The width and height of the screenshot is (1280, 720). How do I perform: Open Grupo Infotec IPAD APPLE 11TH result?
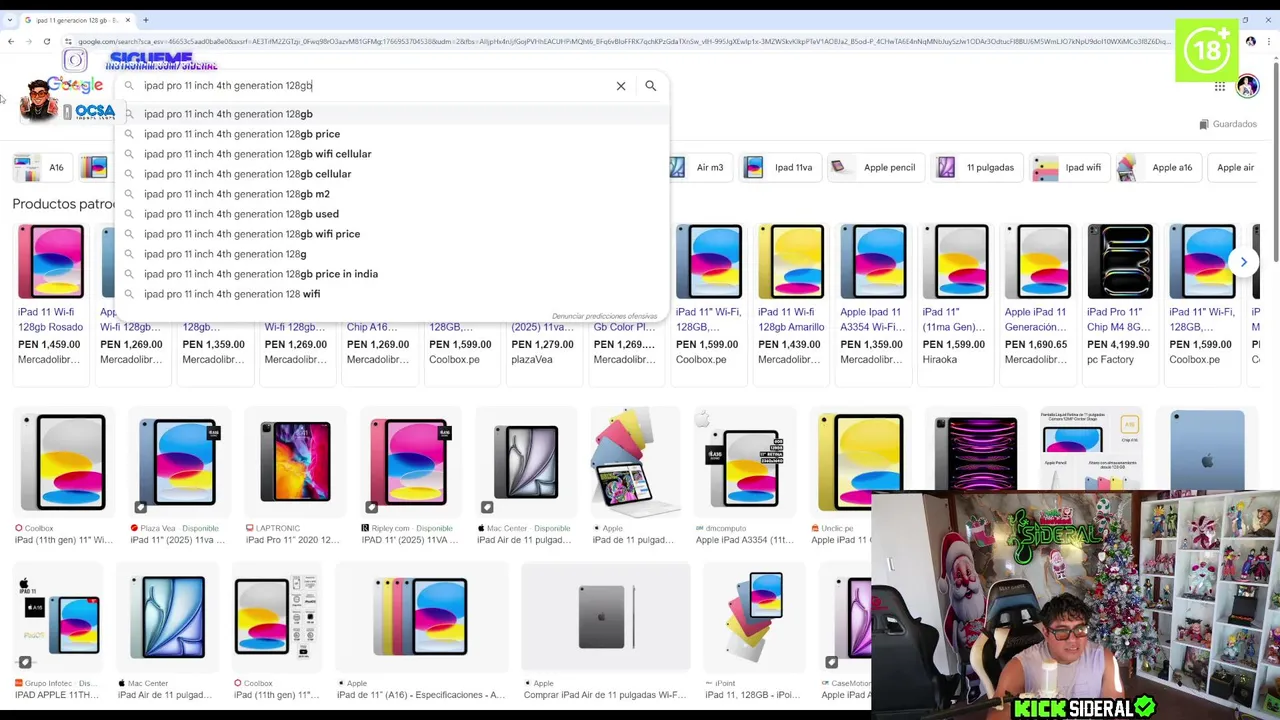pos(58,632)
